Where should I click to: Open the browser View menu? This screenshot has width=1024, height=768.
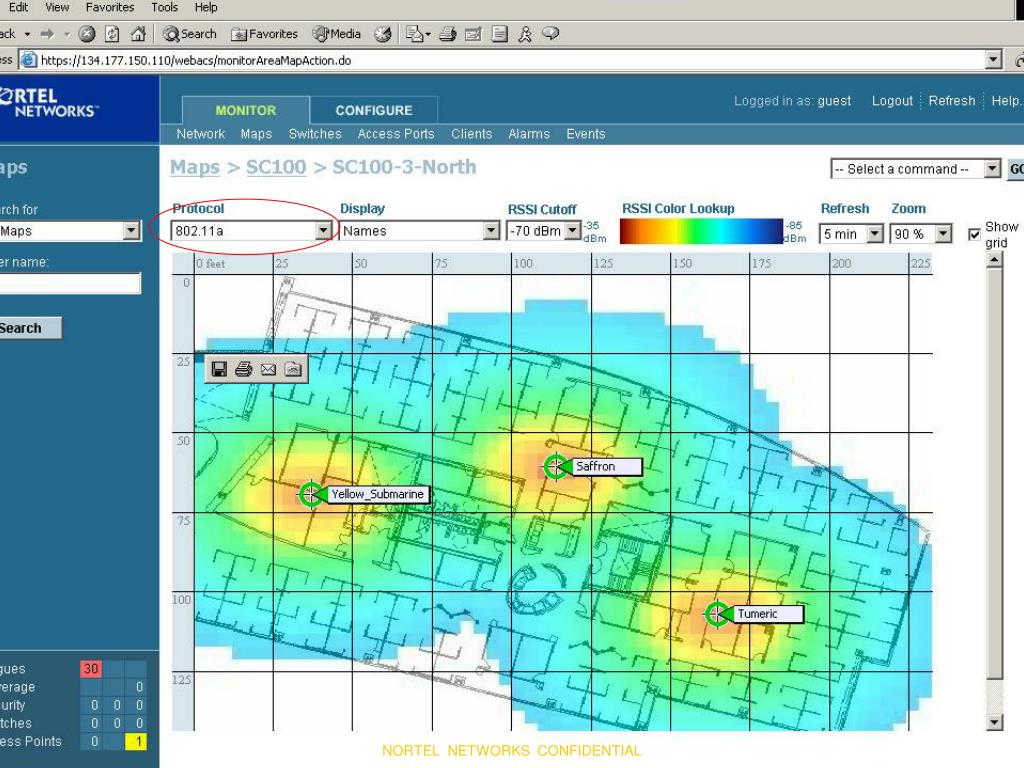(x=57, y=7)
